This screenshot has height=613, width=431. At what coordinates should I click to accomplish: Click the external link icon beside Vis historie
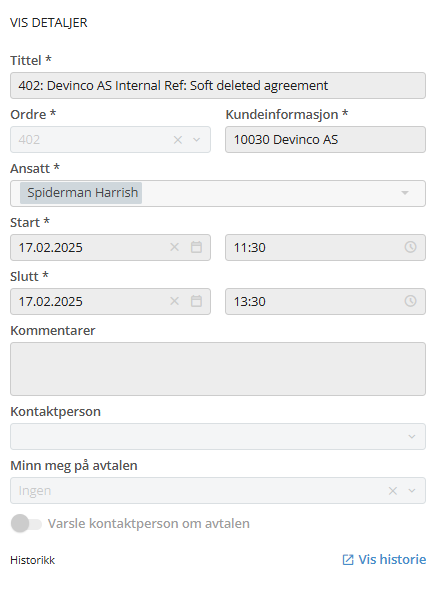348,560
